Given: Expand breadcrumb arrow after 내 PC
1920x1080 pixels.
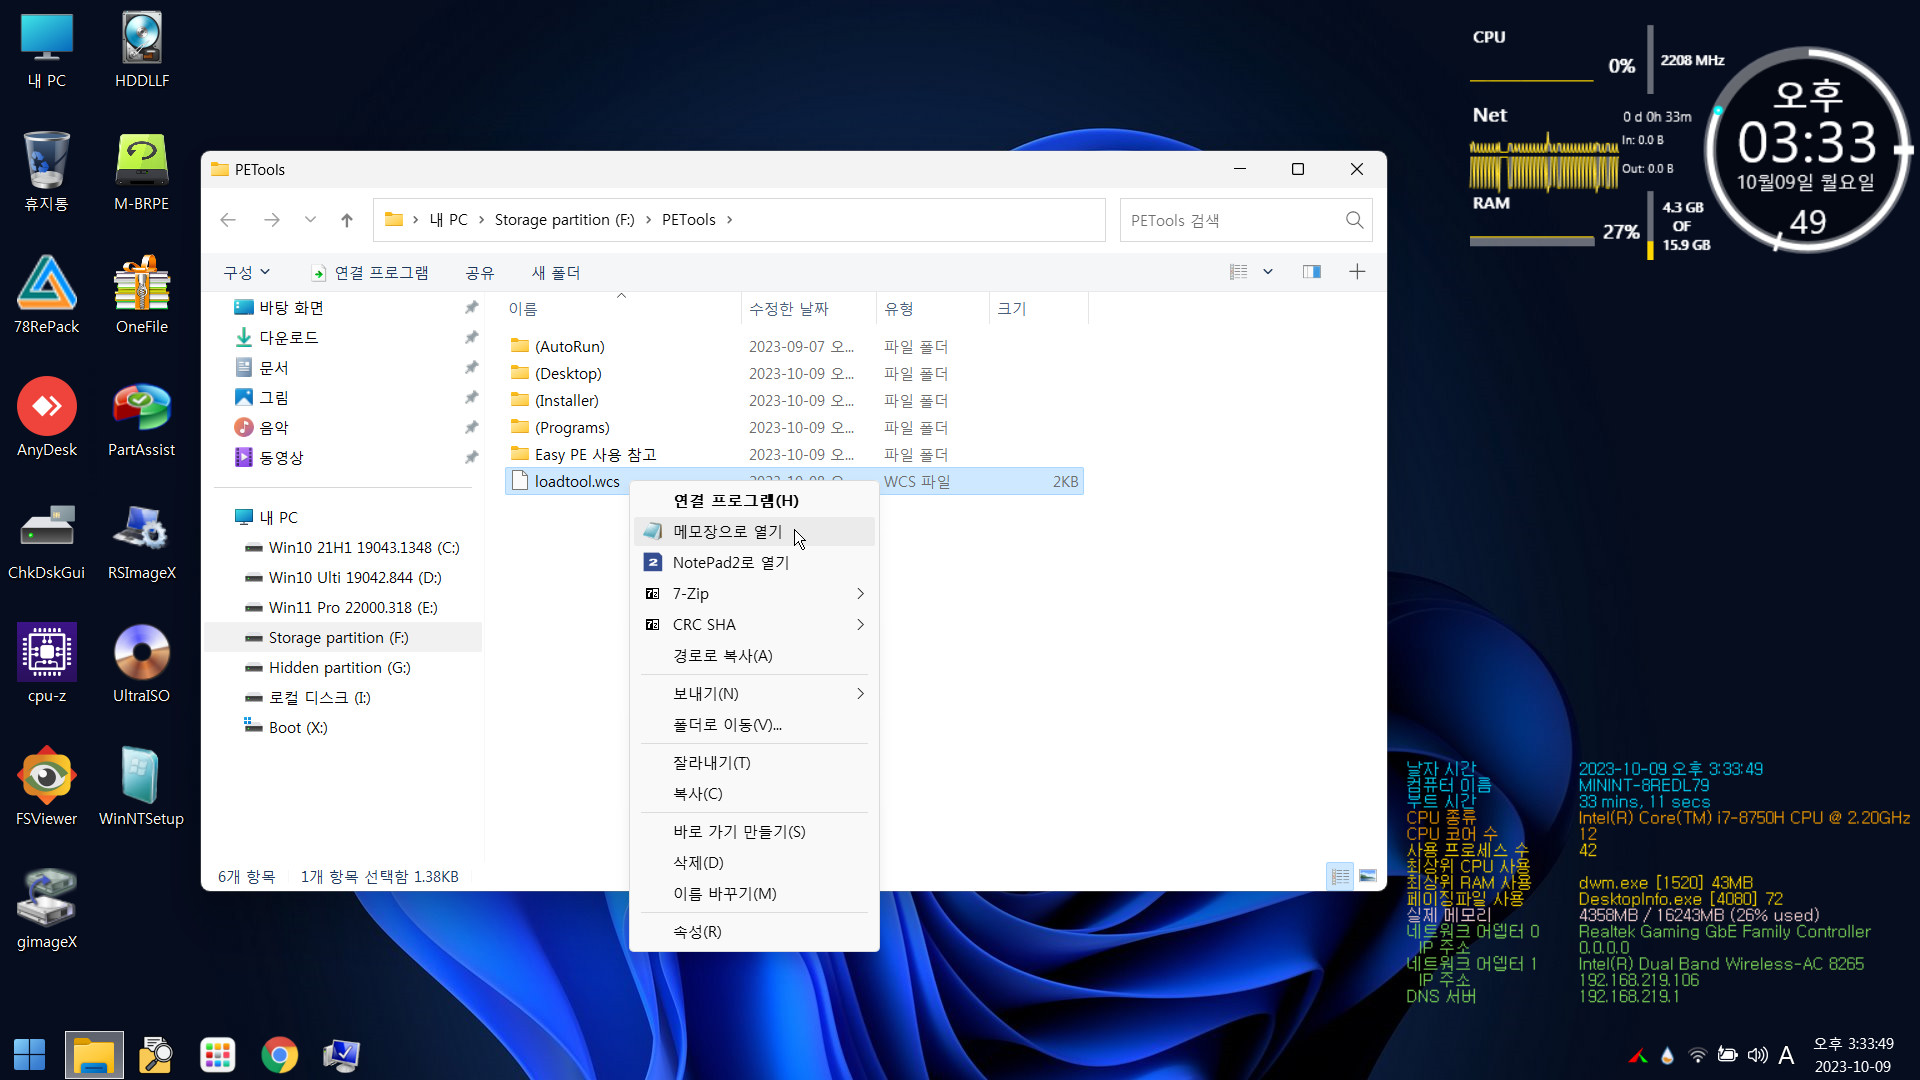Looking at the screenshot, I should click(x=481, y=220).
